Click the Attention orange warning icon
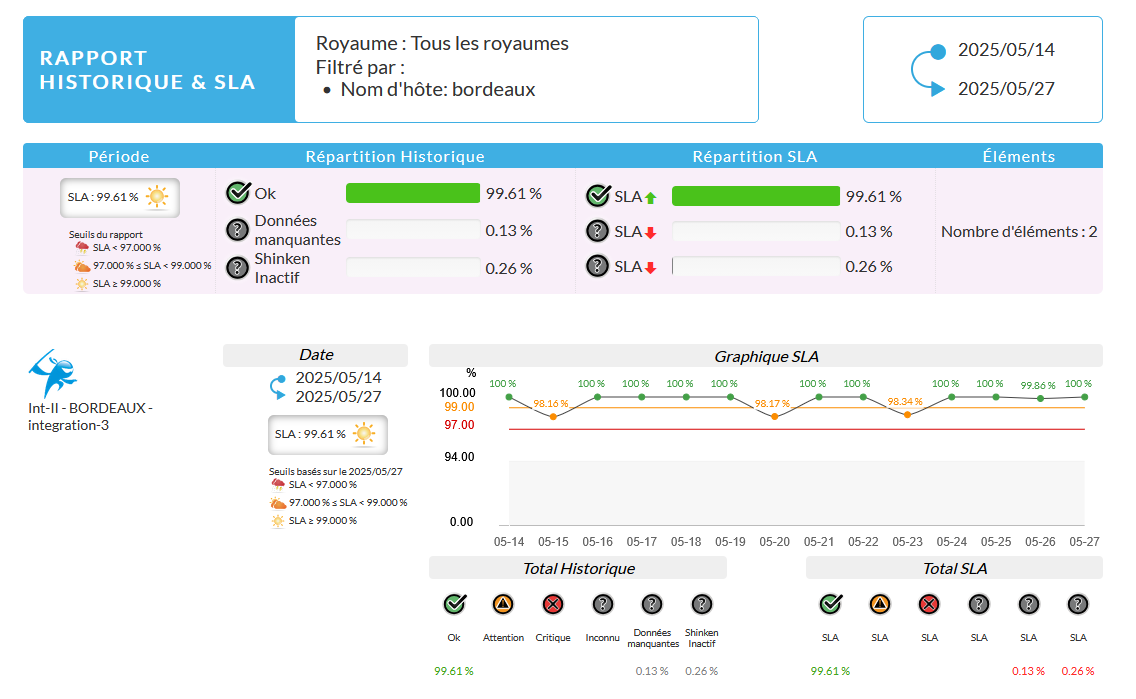 [x=503, y=604]
